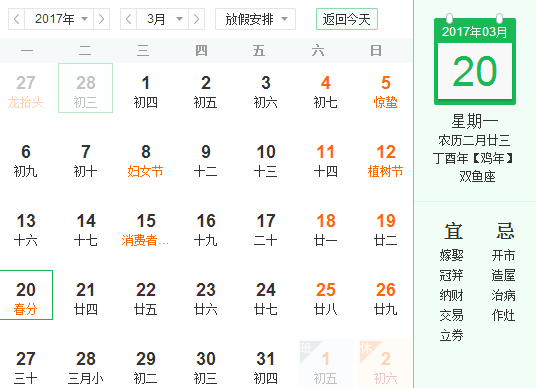
Task: Click 交易 under 宜 list
Action: pyautogui.click(x=452, y=315)
